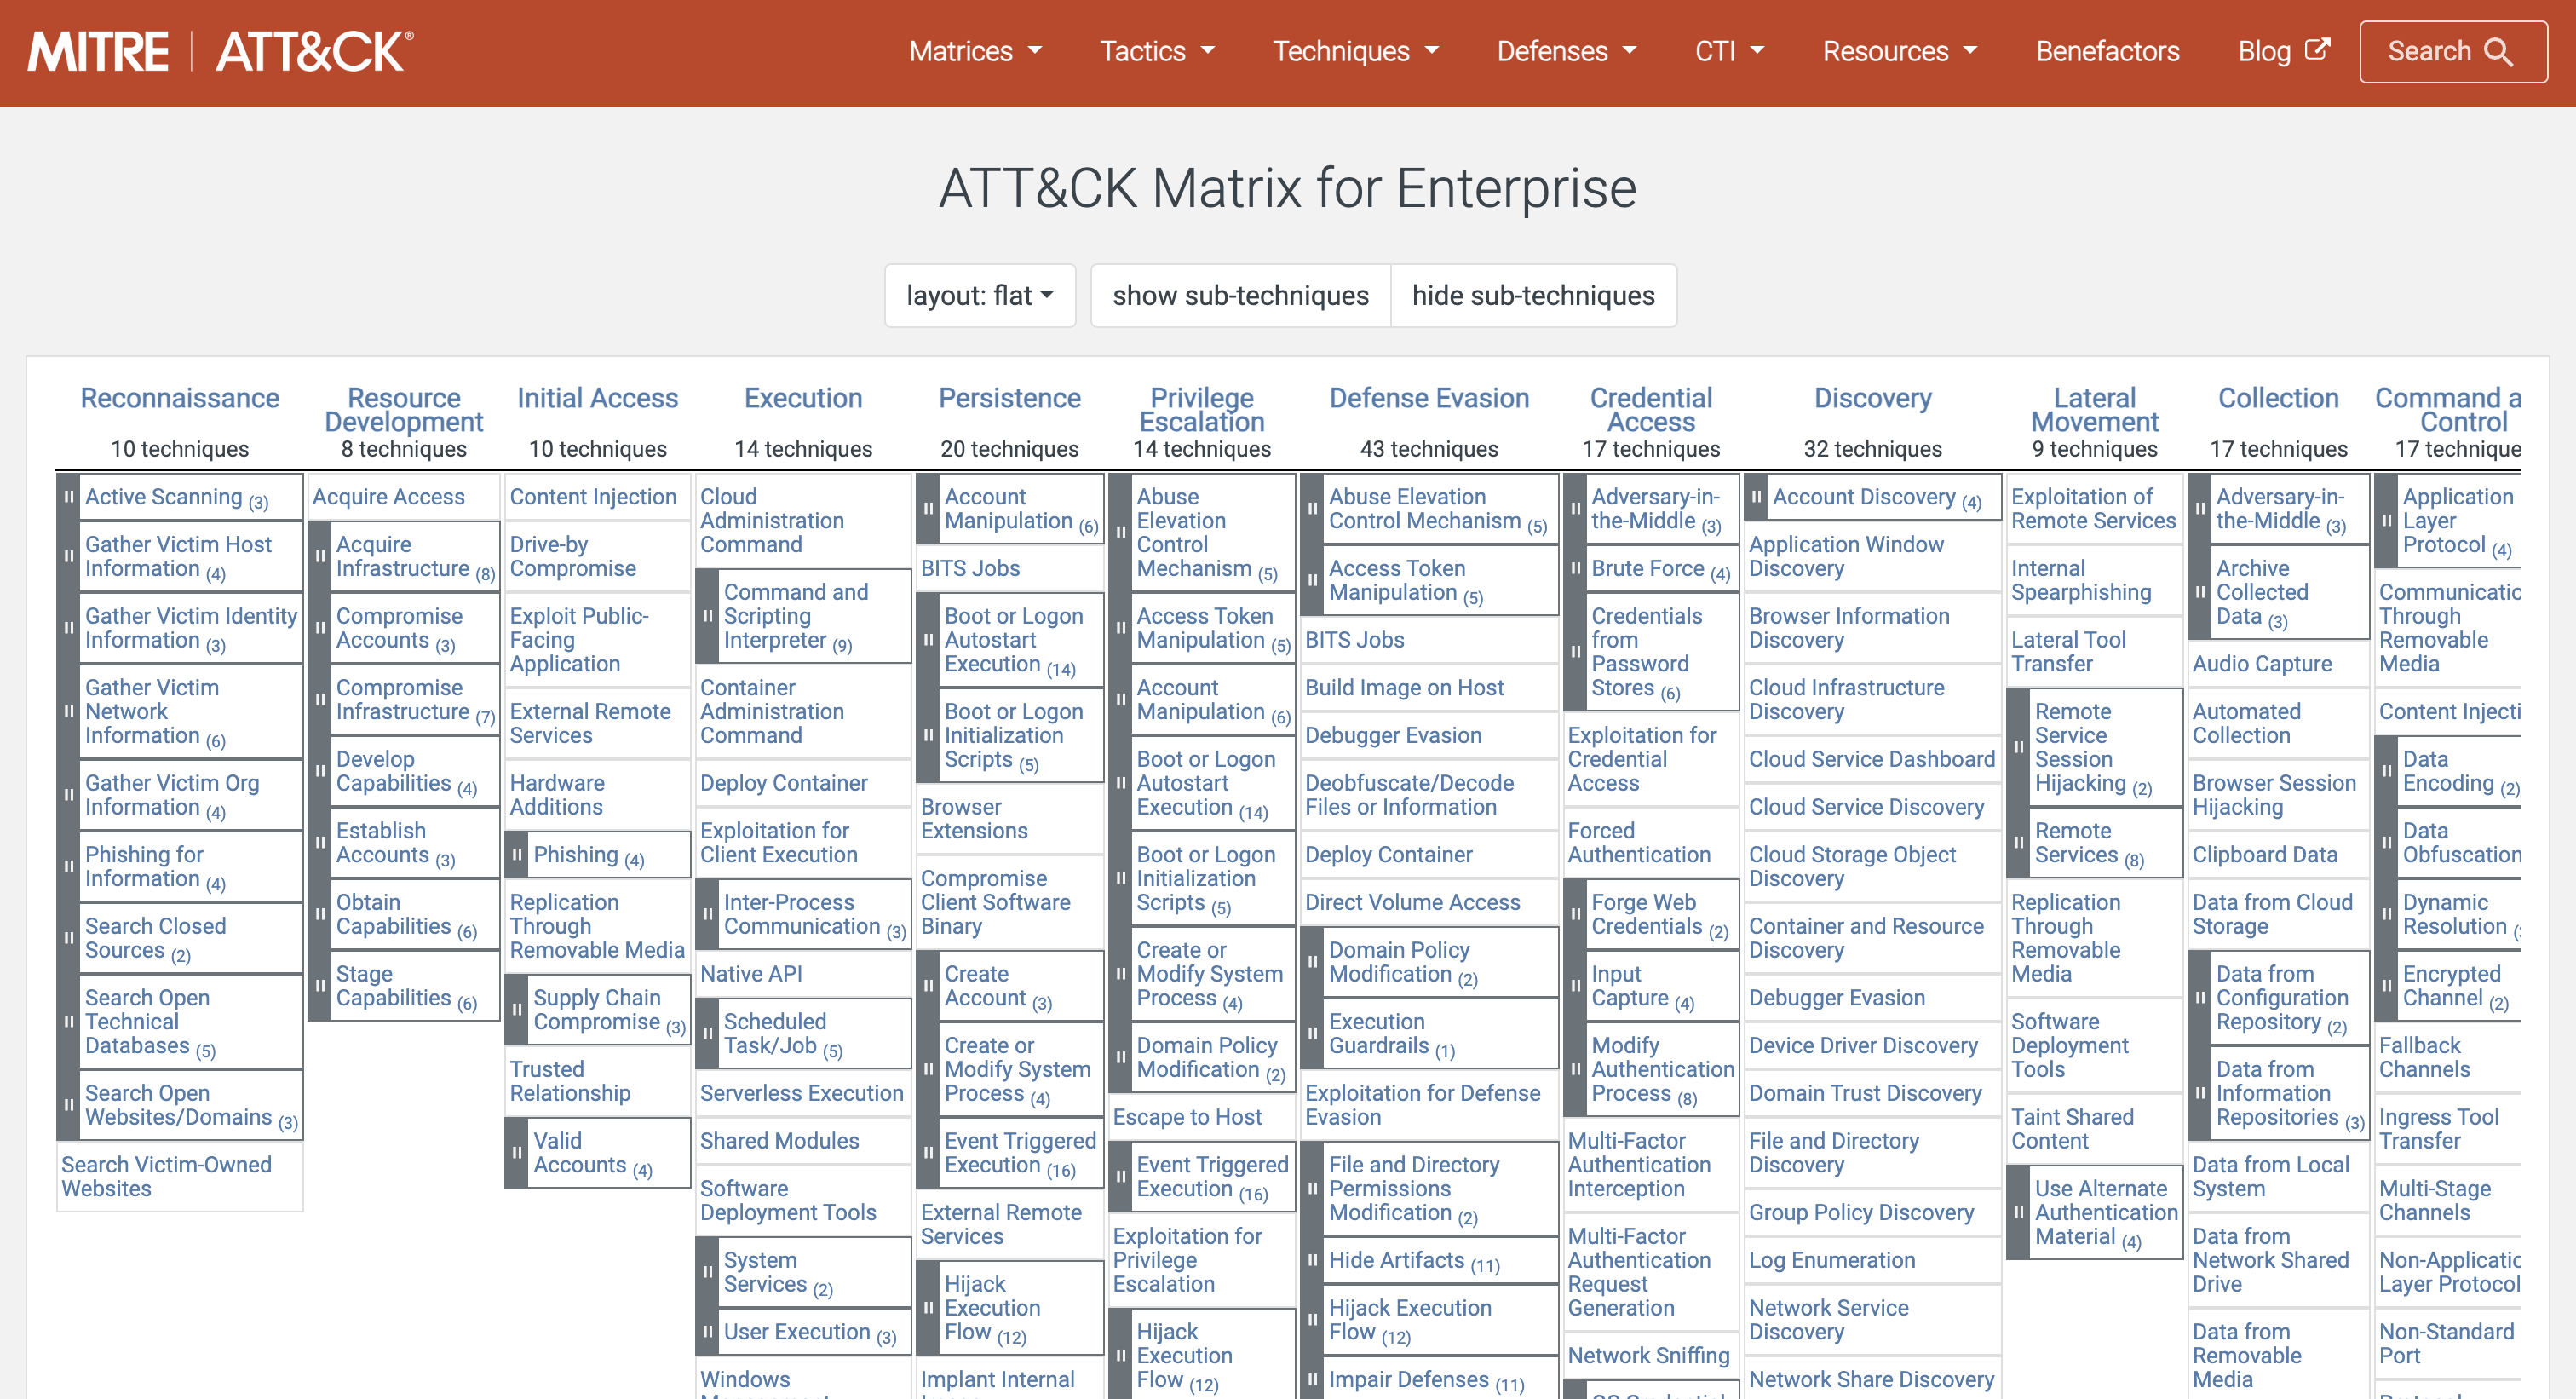Open the Reconnaissance tactic header
Viewport: 2576px width, 1399px height.
point(180,398)
